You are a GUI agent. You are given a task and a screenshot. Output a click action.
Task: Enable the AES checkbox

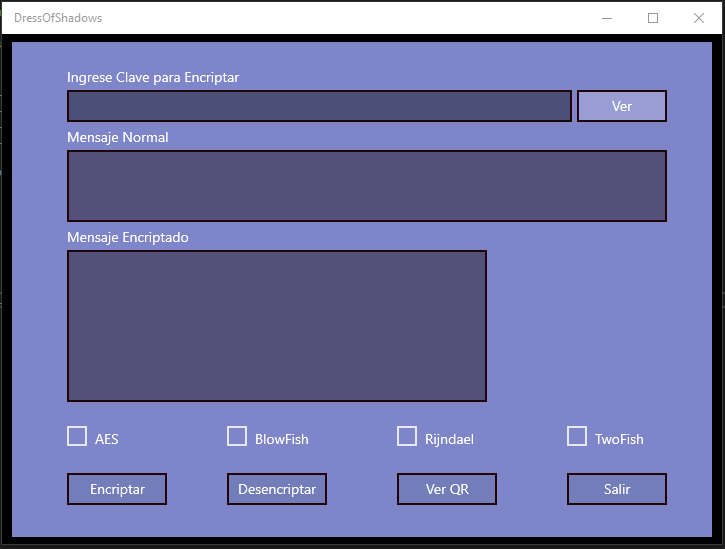[x=77, y=436]
